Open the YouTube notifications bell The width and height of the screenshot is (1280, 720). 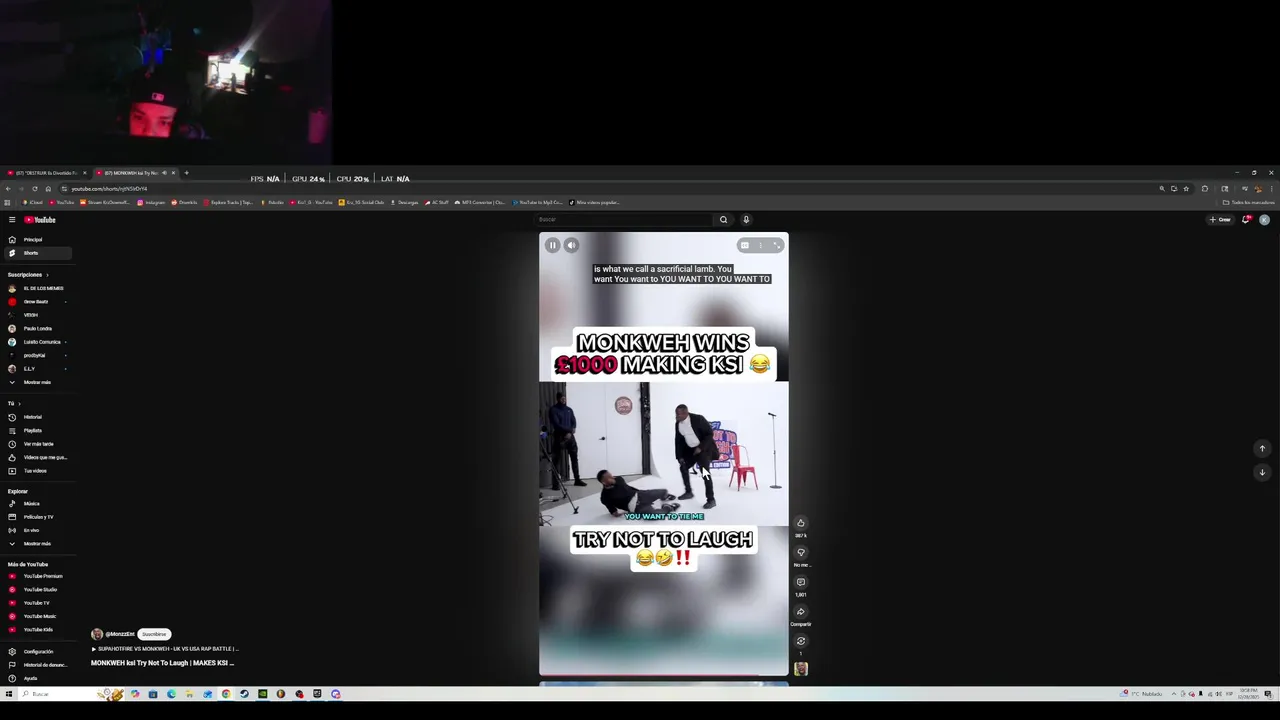[x=1246, y=220]
